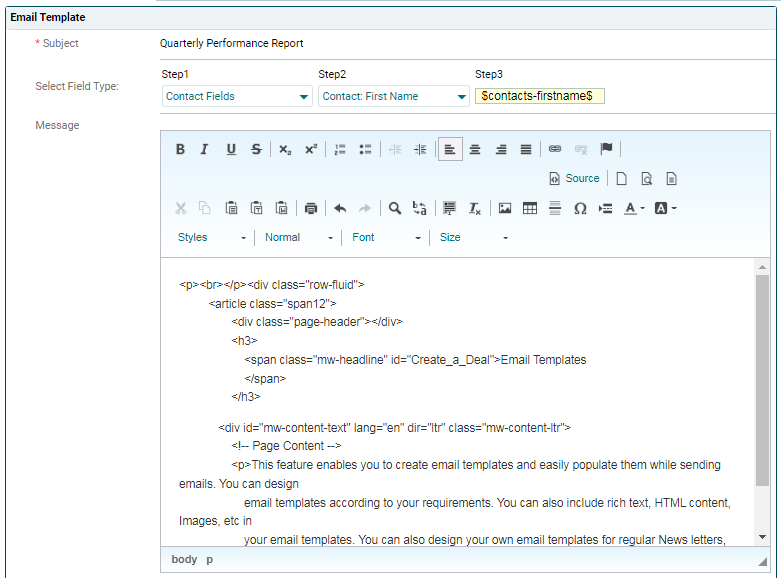Insert a special character (omega icon)
The width and height of the screenshot is (783, 578).
(x=580, y=208)
